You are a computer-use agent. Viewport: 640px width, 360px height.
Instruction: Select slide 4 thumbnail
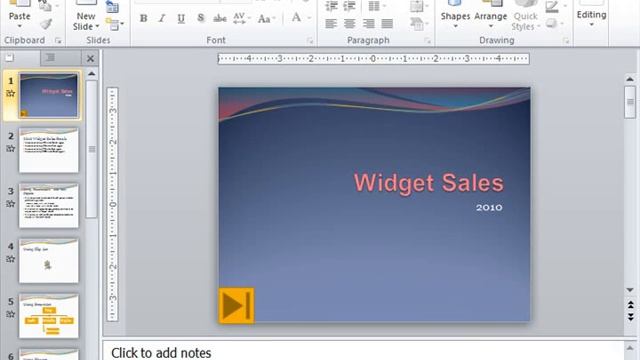[x=49, y=260]
